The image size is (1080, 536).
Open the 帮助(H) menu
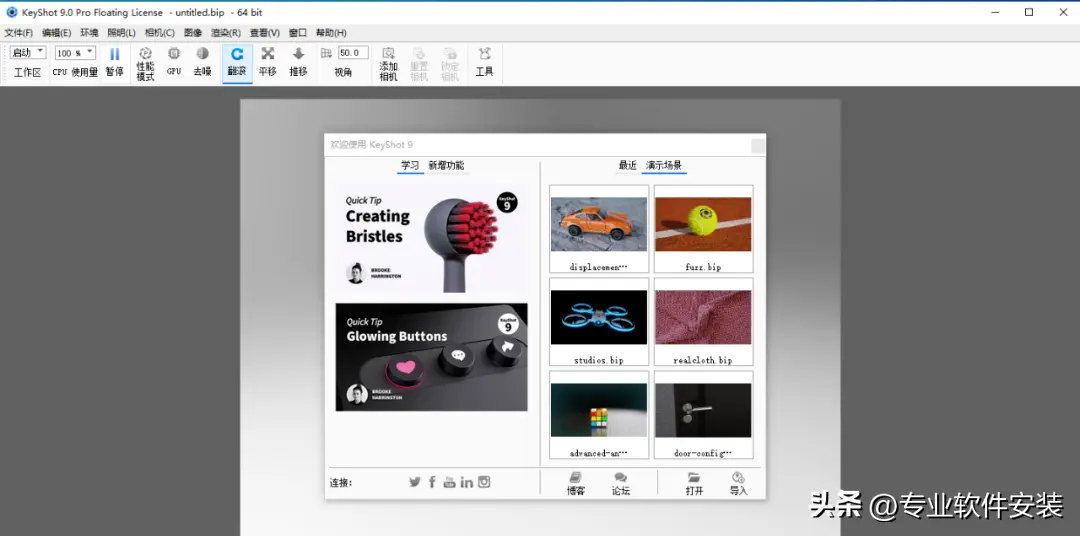click(331, 33)
